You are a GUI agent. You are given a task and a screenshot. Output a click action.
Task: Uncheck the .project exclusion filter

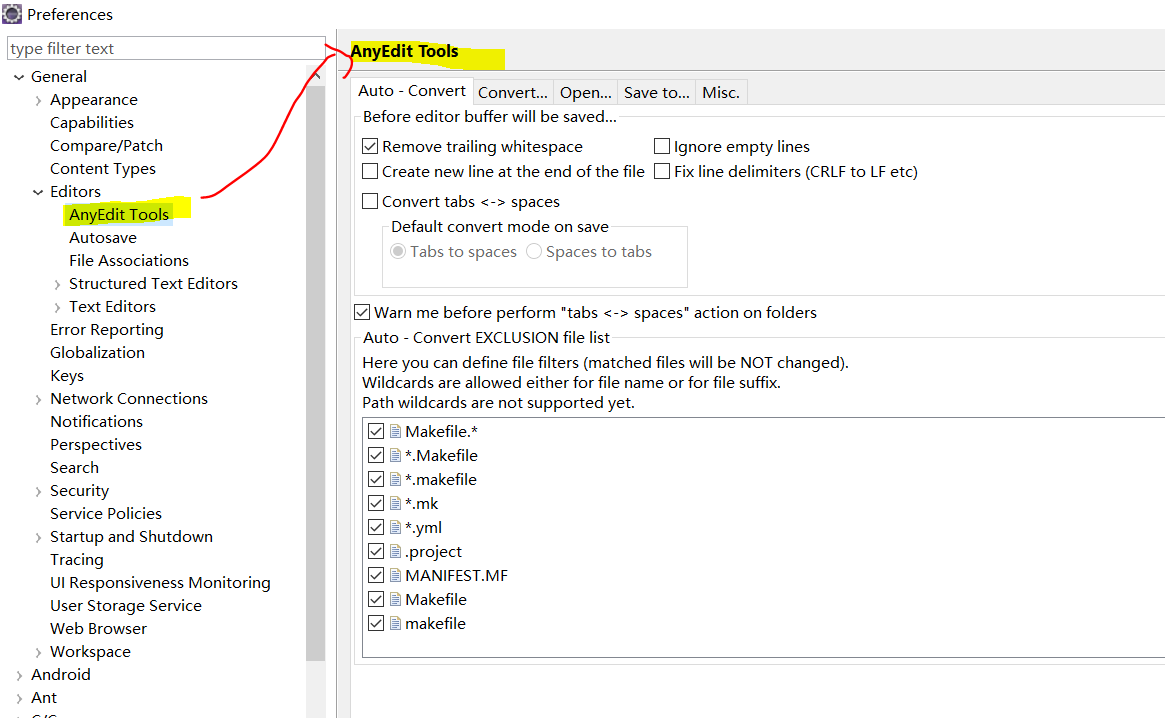(376, 552)
